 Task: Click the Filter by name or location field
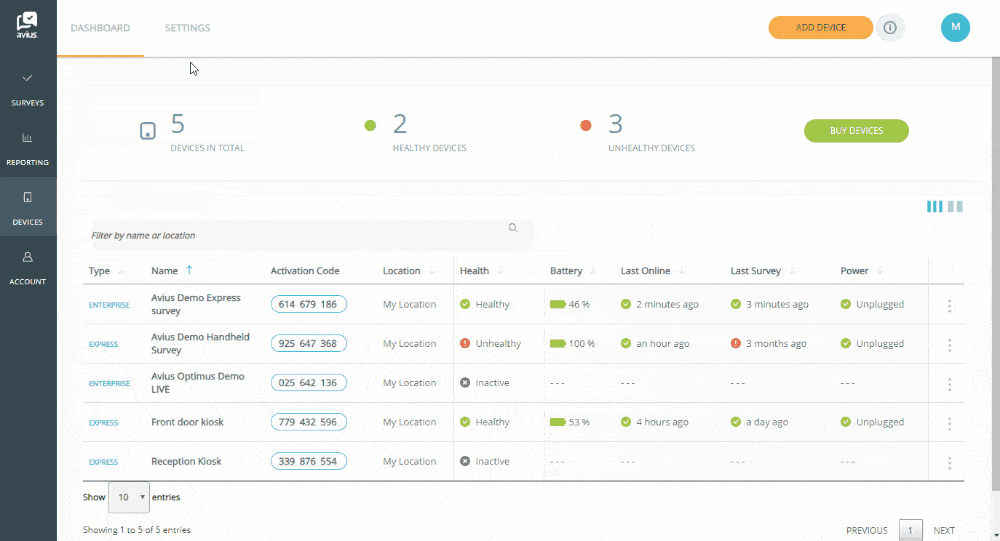(x=300, y=235)
